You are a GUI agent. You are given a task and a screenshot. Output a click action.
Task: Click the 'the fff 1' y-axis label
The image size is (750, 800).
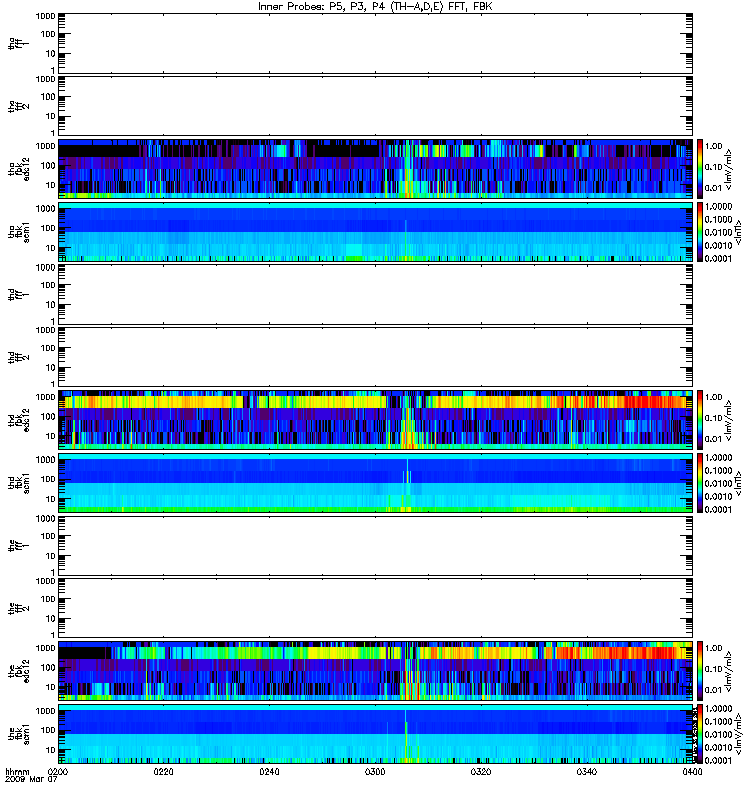tap(18, 545)
